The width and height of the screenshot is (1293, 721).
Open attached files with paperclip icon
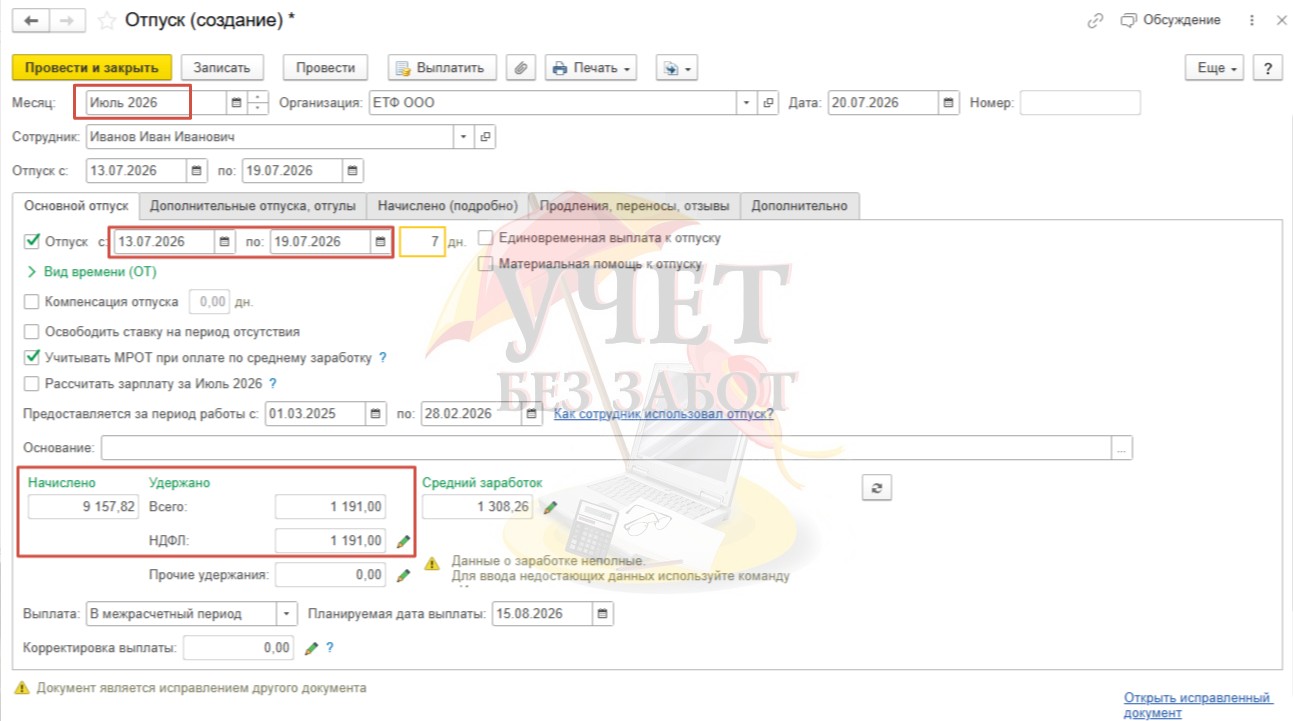coord(521,68)
